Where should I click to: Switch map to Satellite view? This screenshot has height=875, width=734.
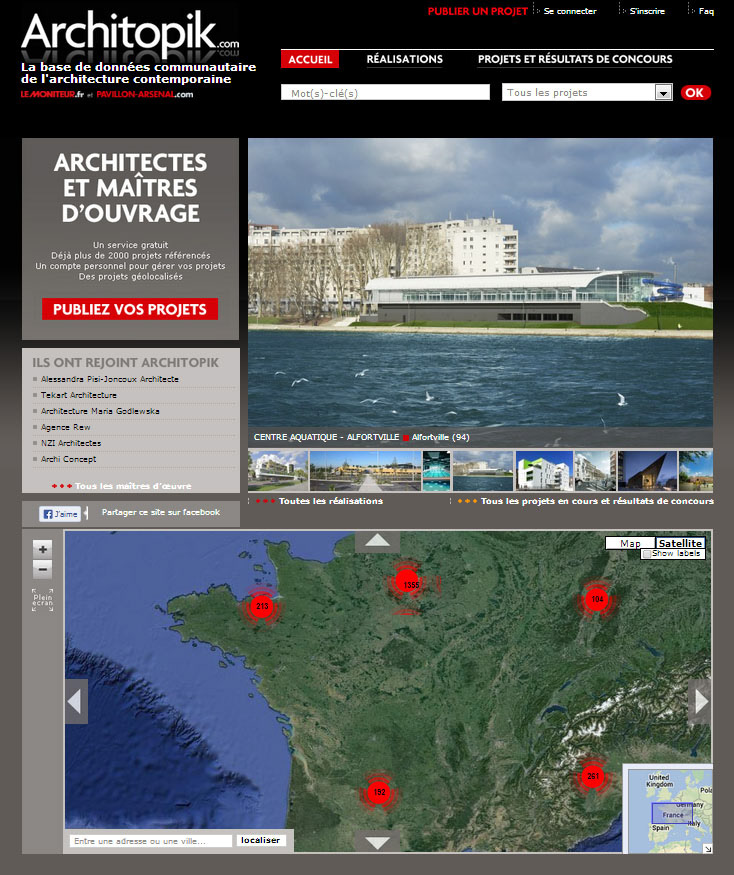[x=680, y=543]
